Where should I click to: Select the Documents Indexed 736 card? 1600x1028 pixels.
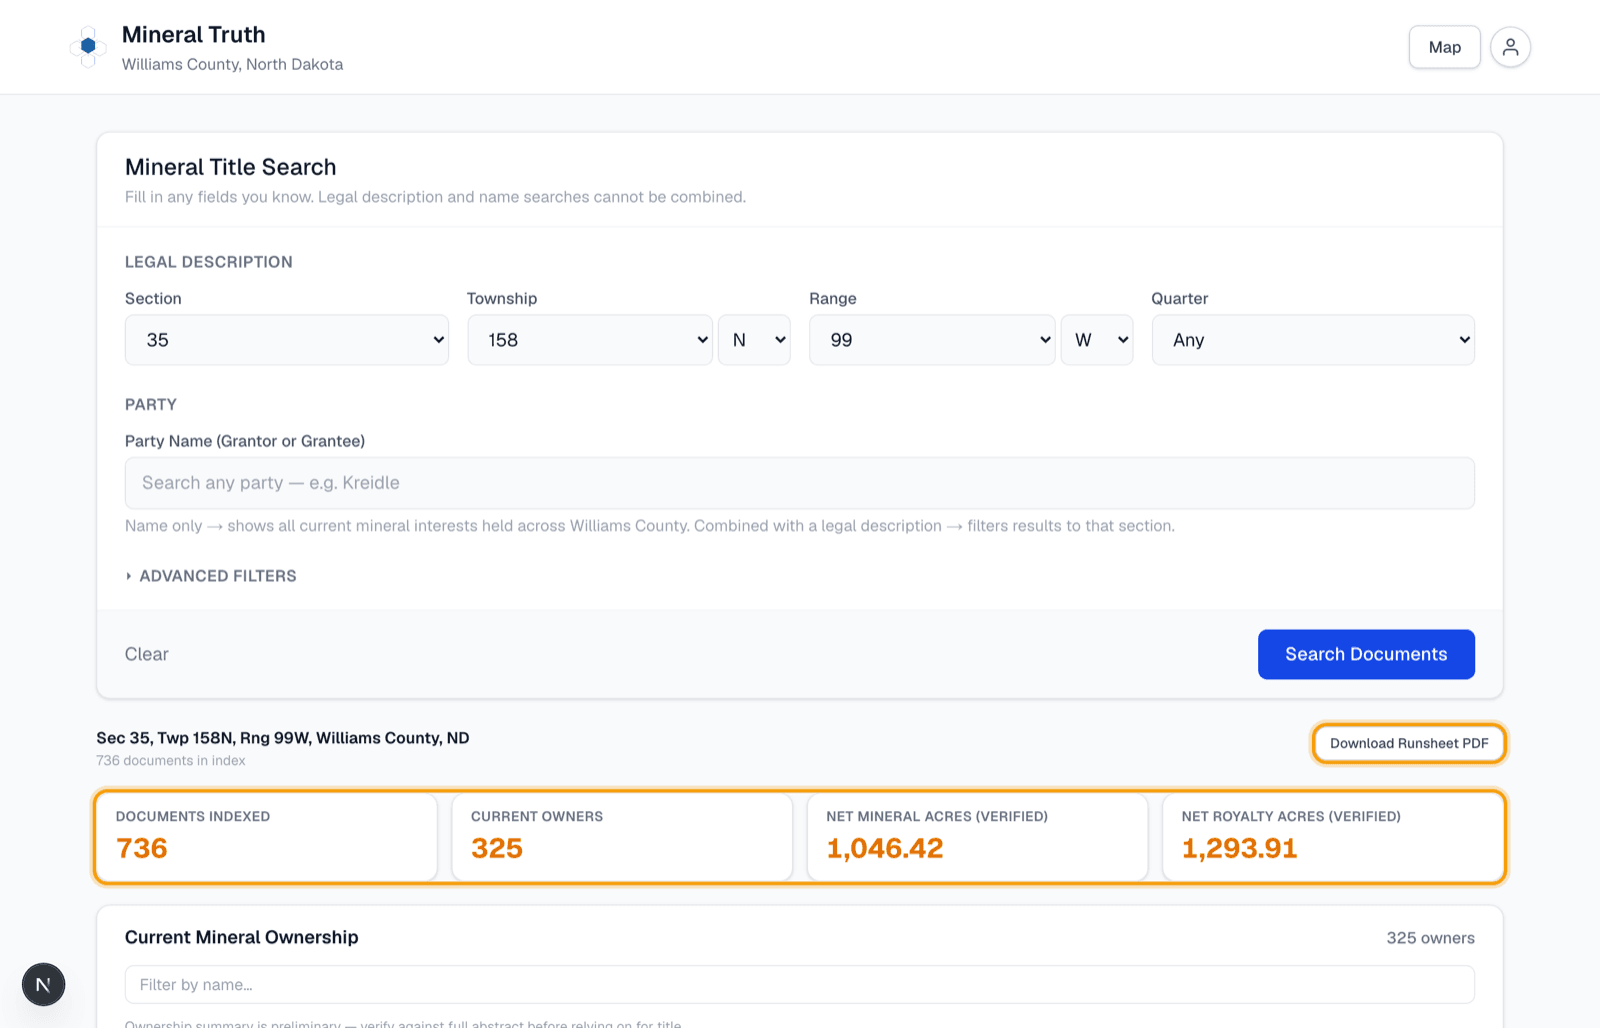(x=267, y=837)
